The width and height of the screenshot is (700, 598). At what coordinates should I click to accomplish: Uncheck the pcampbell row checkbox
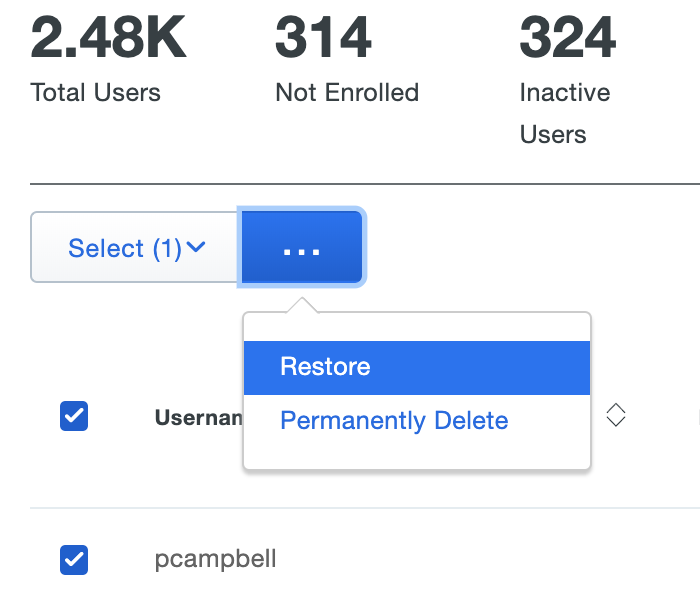point(74,560)
